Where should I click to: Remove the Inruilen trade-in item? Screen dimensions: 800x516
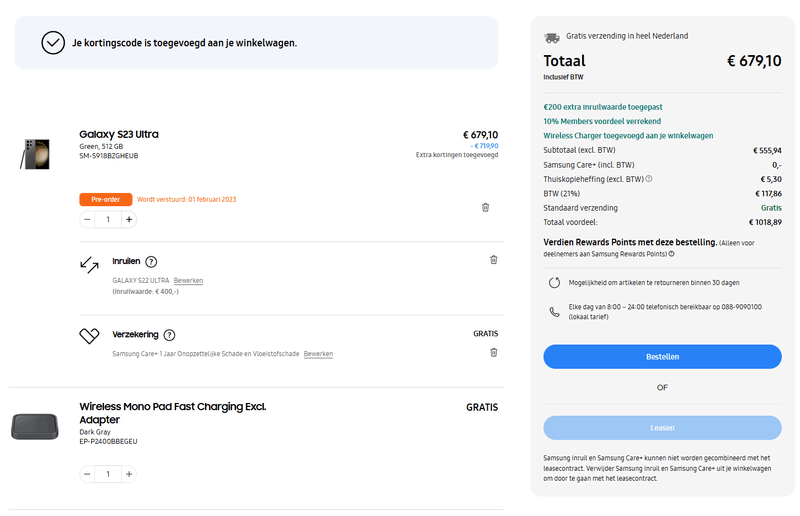[493, 260]
